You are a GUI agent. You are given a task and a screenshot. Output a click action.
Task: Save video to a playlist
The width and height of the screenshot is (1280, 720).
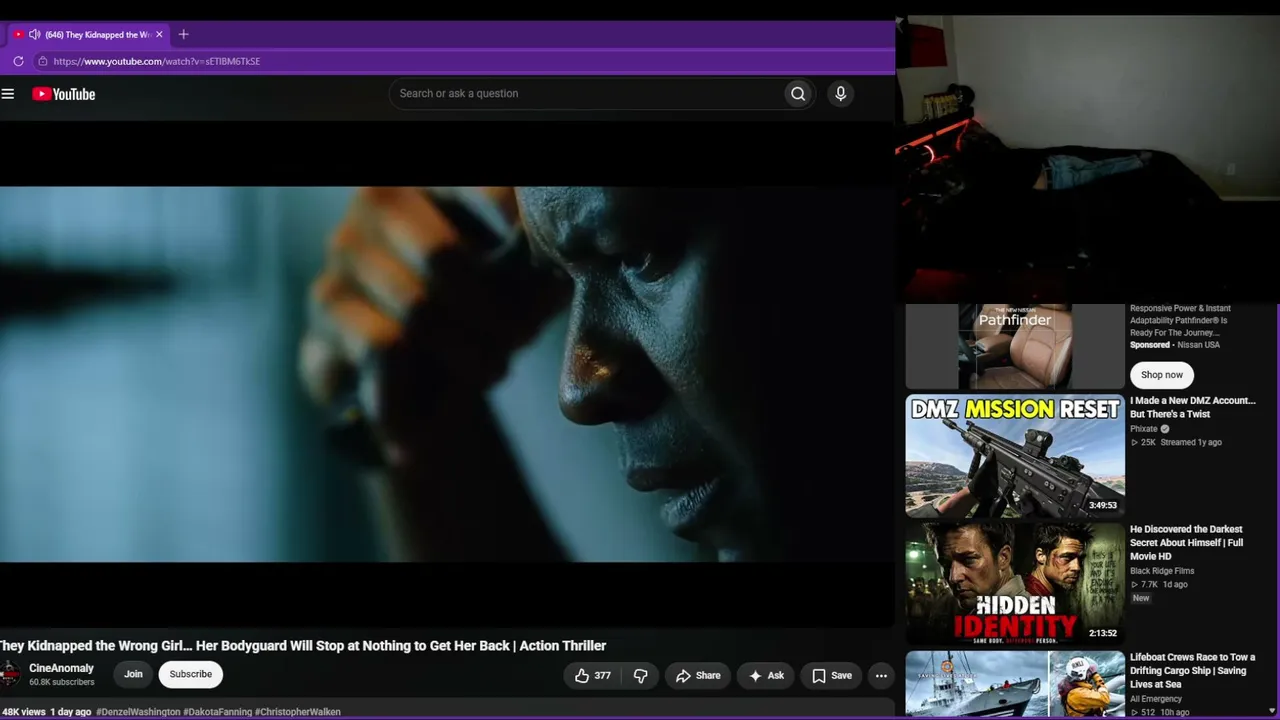(832, 676)
